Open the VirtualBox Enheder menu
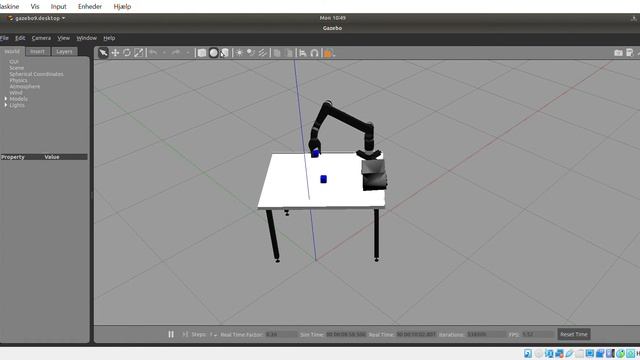The height and width of the screenshot is (360, 640). 90,7
